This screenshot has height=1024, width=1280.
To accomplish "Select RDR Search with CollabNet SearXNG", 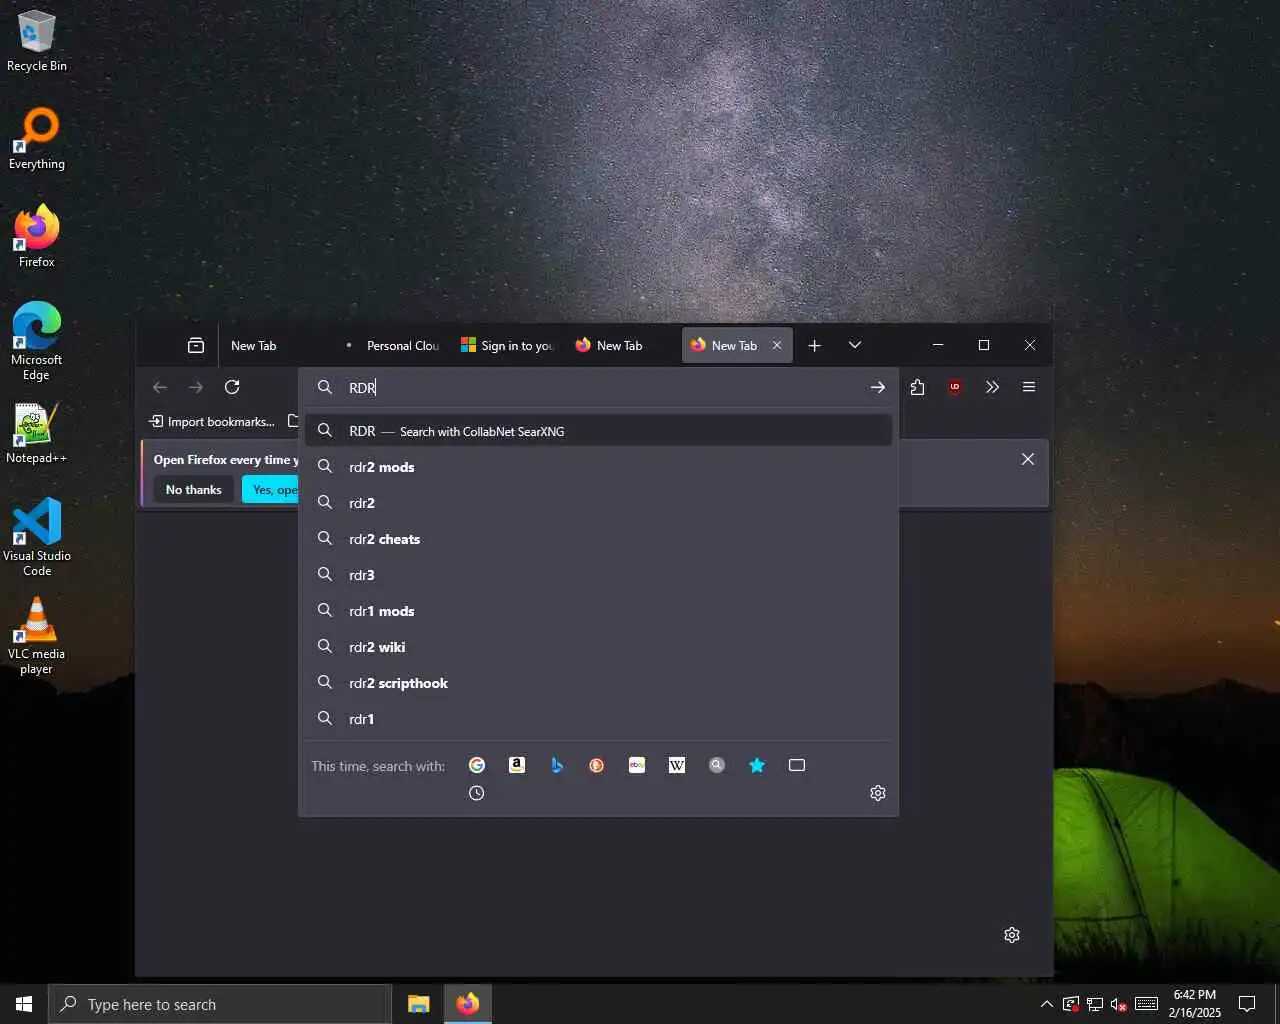I will 599,431.
